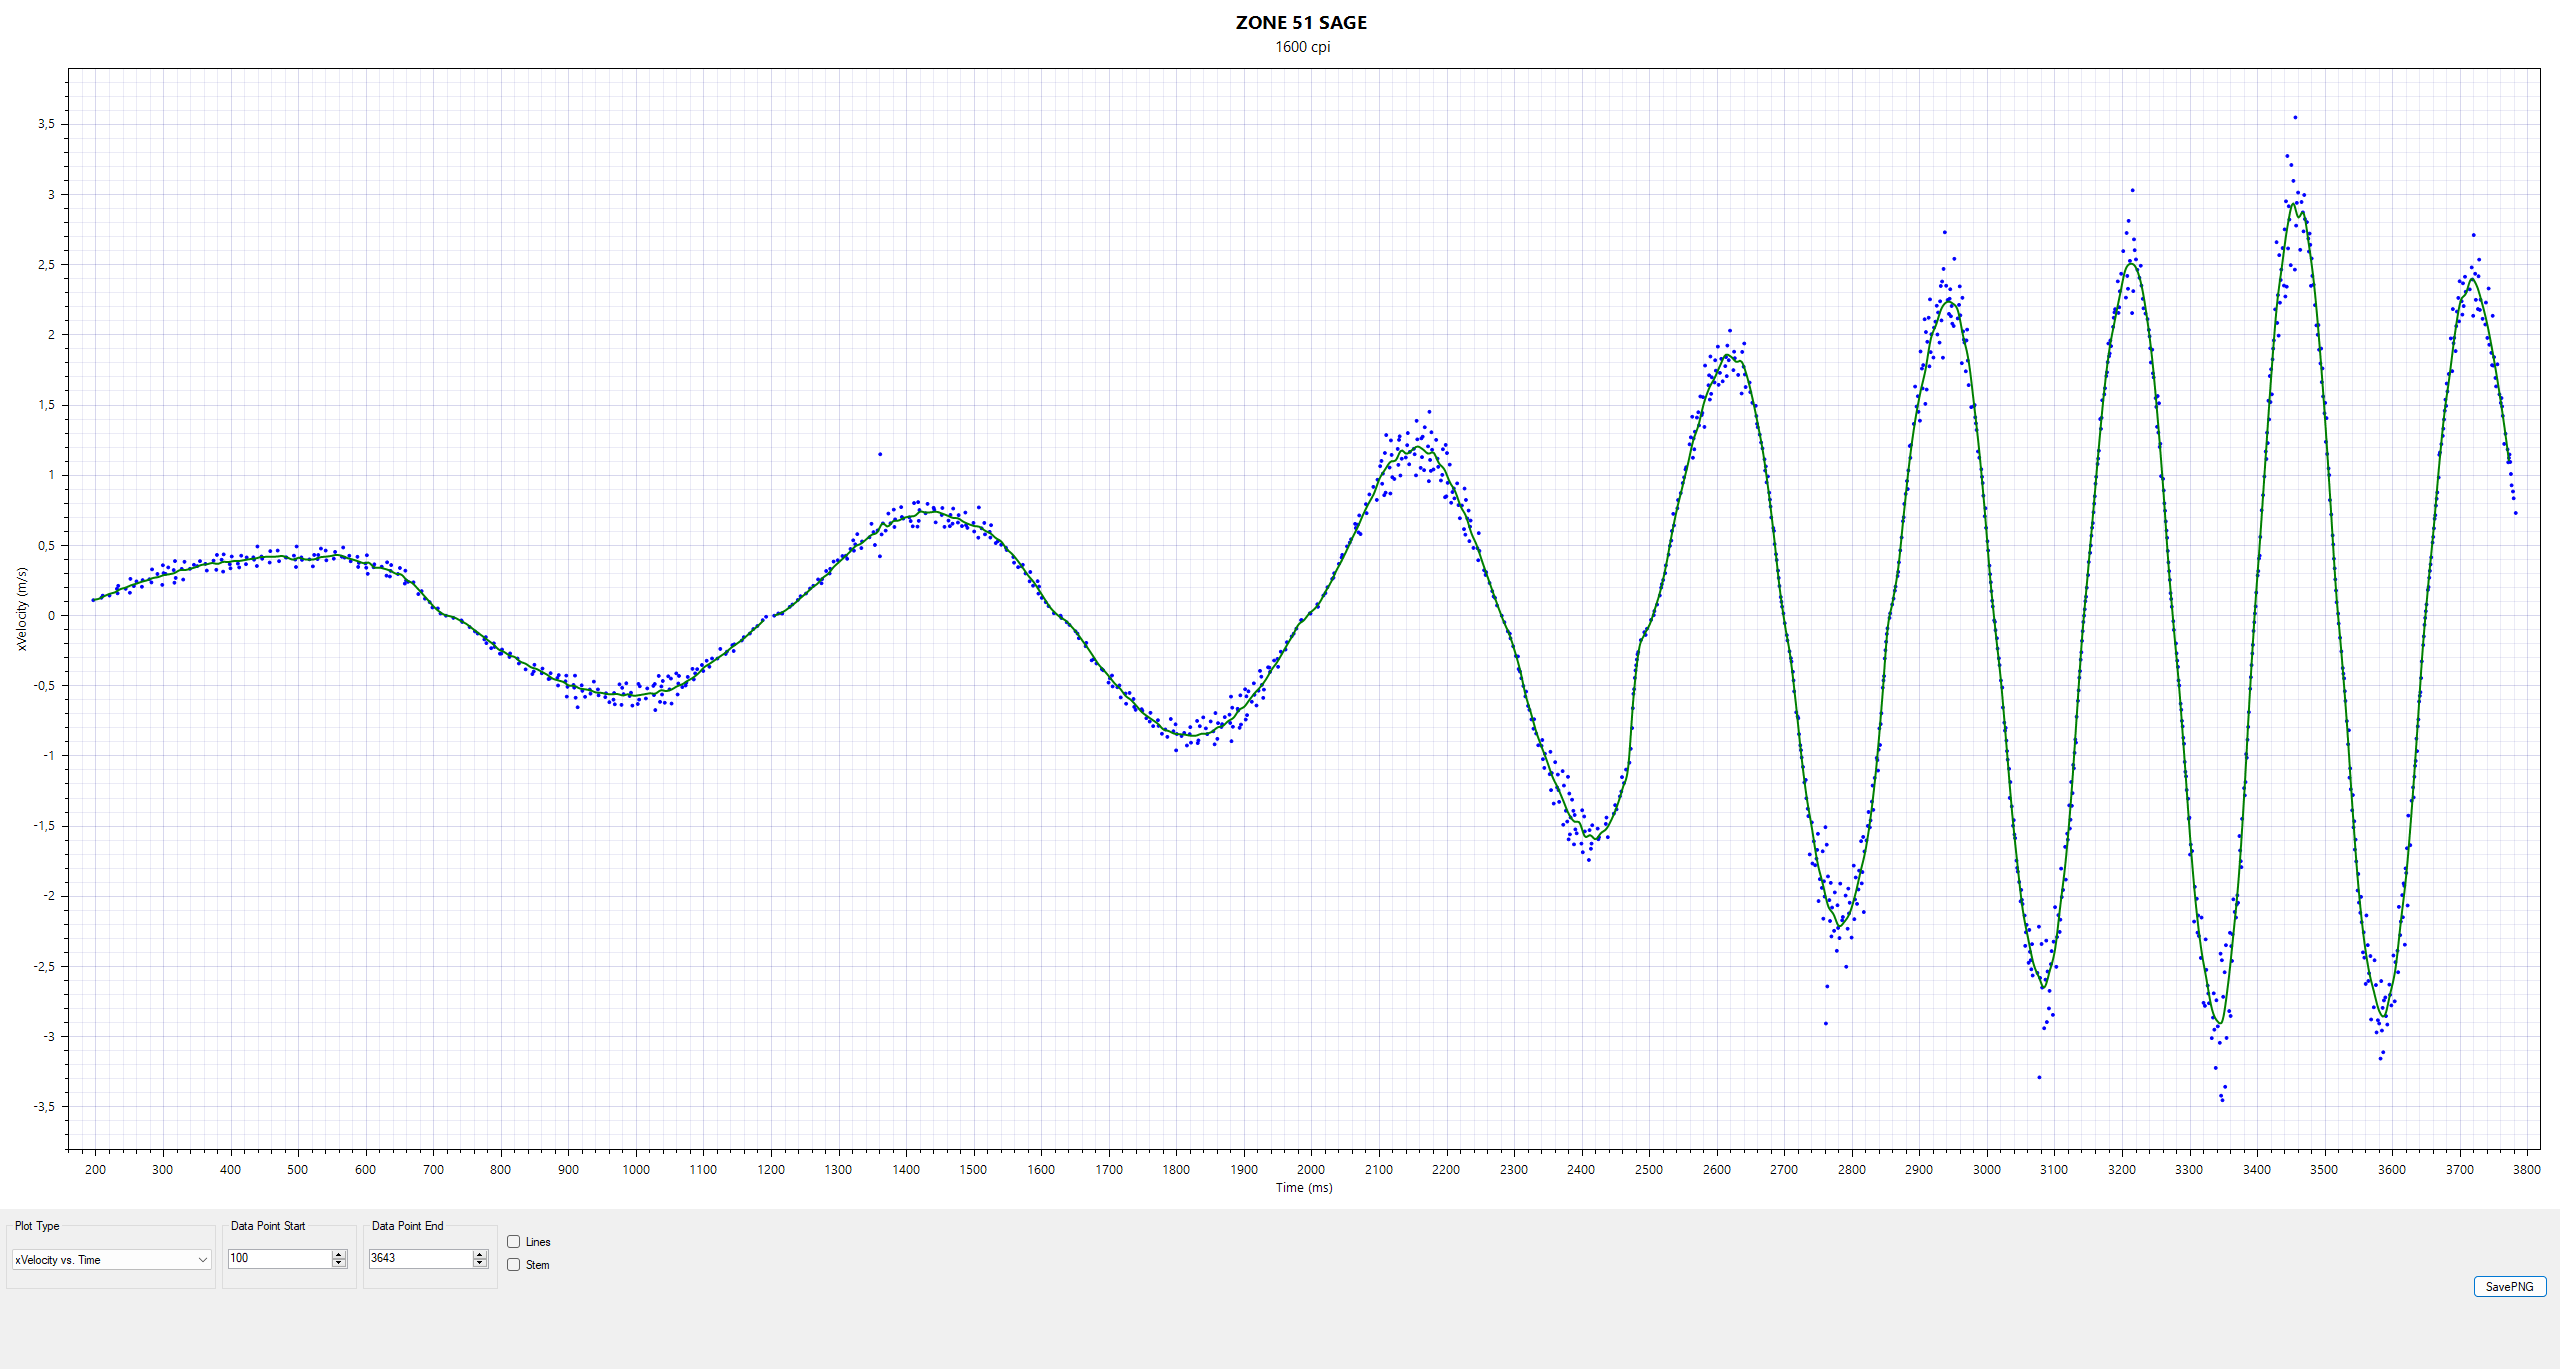This screenshot has height=1369, width=2560.
Task: Click the SavePNG button
Action: pos(2509,1286)
